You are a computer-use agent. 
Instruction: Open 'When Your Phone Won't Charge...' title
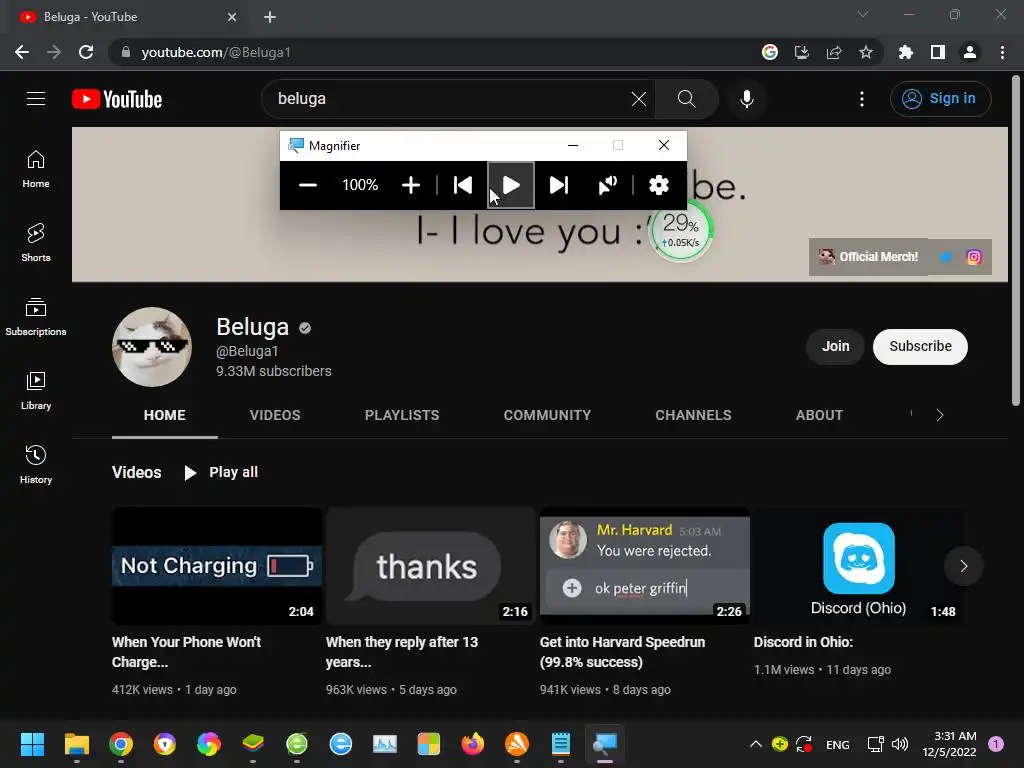point(186,652)
